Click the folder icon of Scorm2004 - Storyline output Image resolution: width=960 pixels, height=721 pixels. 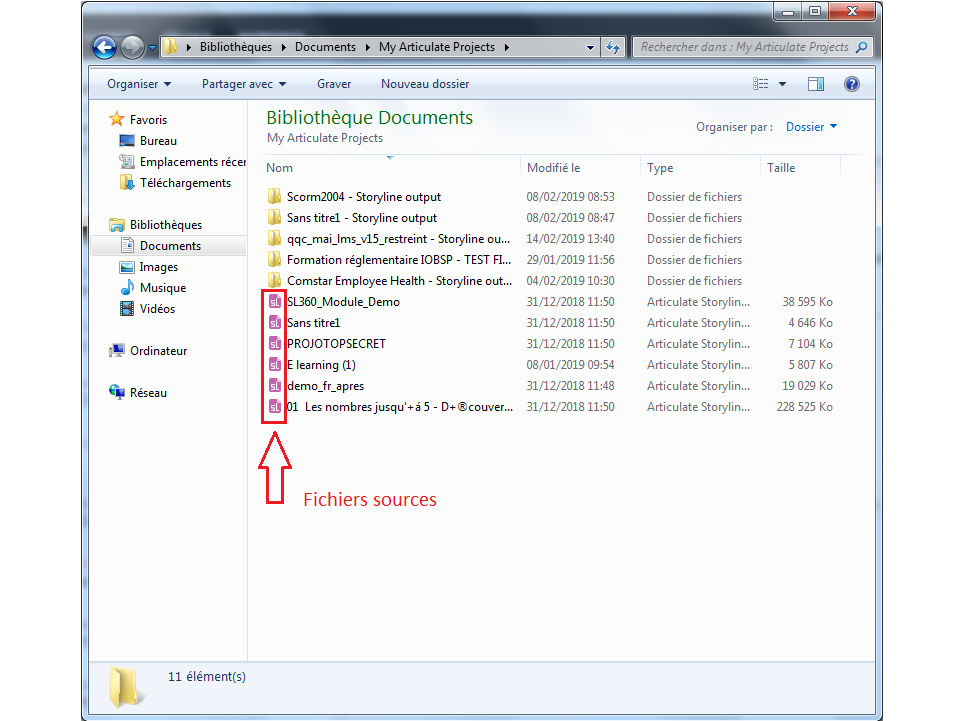click(274, 196)
